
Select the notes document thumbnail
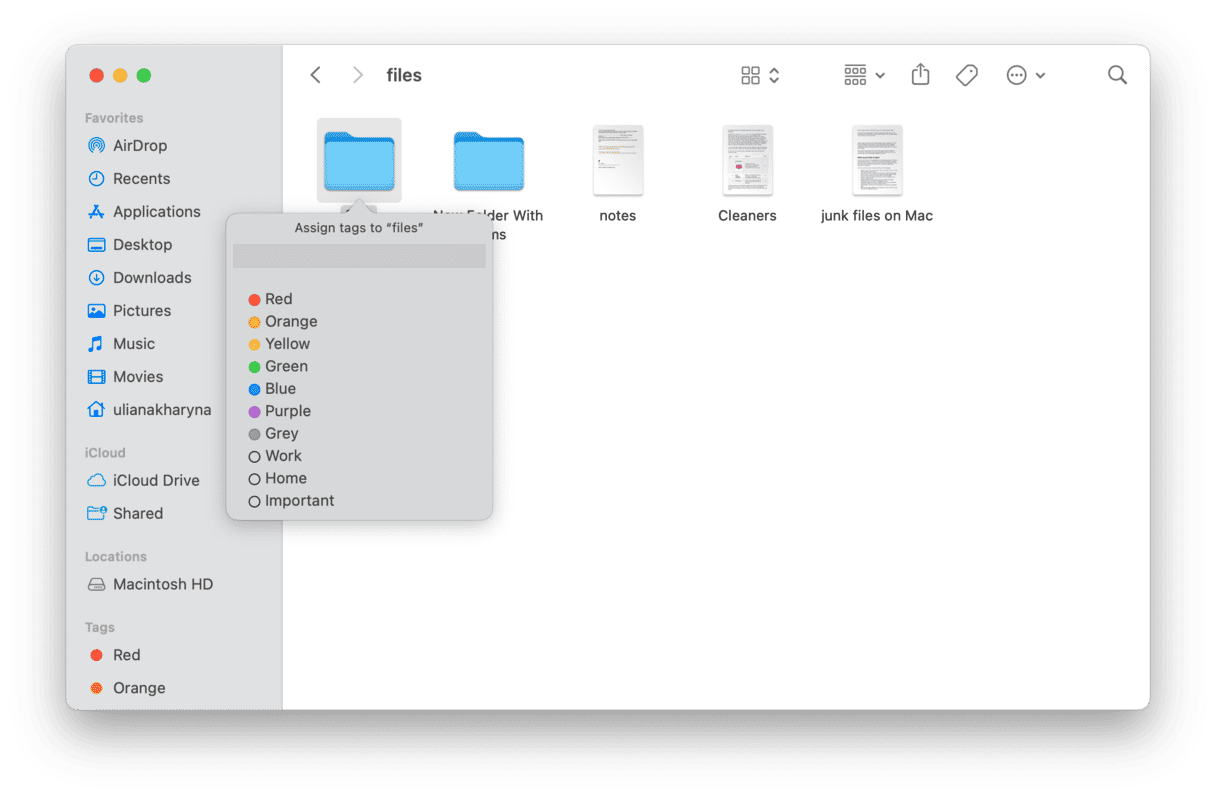618,160
